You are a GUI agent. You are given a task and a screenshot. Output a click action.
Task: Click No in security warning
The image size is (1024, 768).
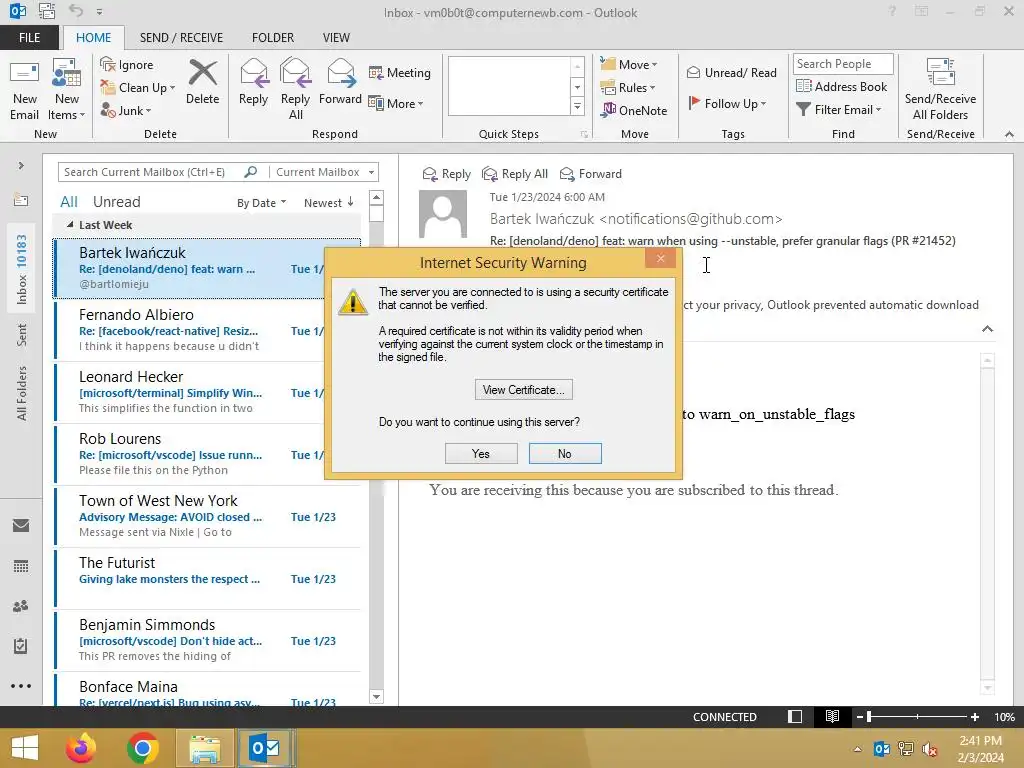565,453
